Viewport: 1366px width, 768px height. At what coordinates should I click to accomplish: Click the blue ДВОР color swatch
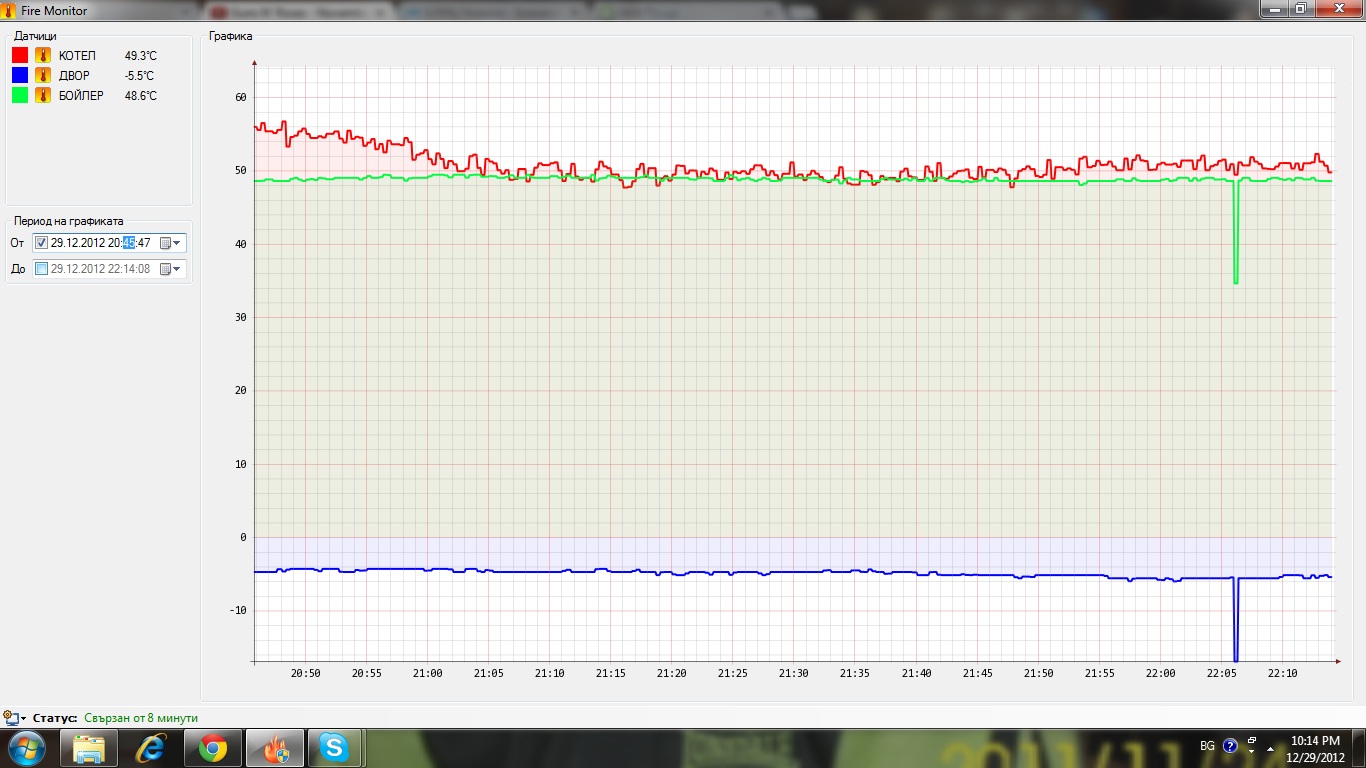tap(20, 76)
